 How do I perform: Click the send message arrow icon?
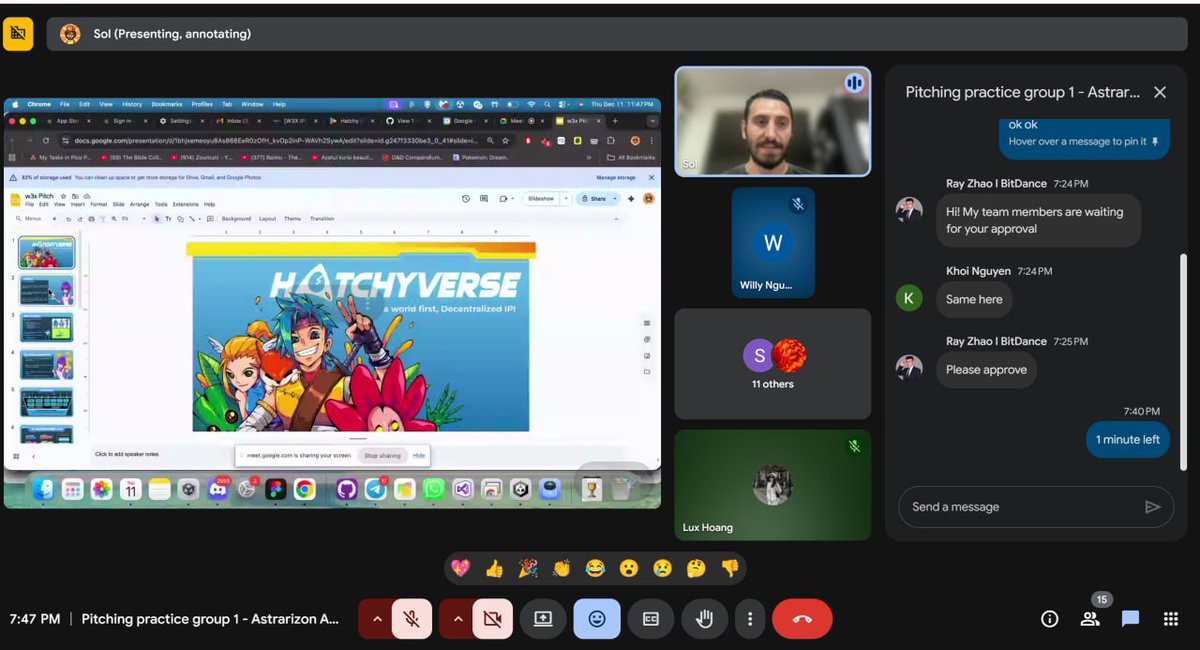(1153, 507)
